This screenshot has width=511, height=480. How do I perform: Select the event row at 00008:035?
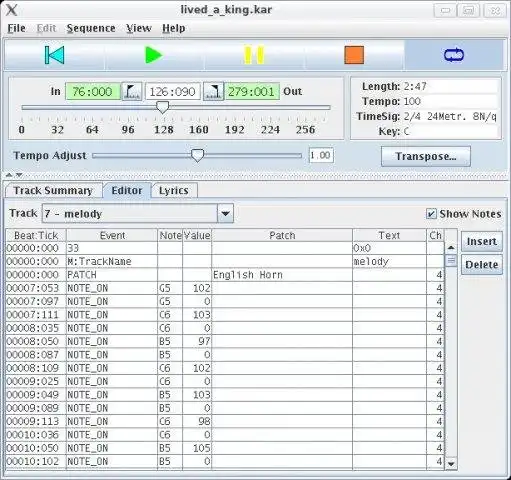pyautogui.click(x=225, y=328)
